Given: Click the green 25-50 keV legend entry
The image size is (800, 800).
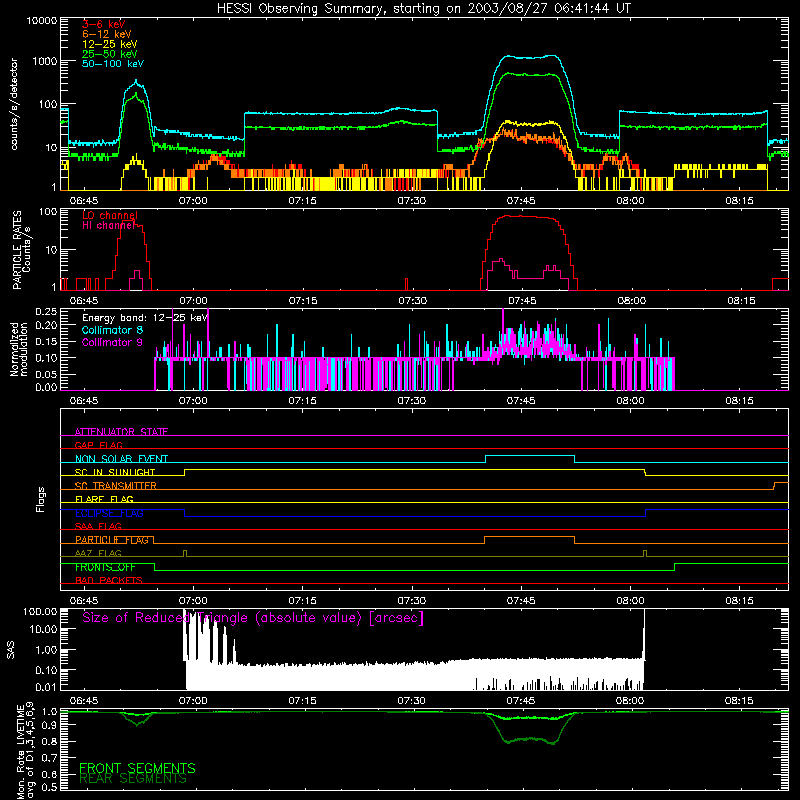Looking at the screenshot, I should tap(110, 54).
